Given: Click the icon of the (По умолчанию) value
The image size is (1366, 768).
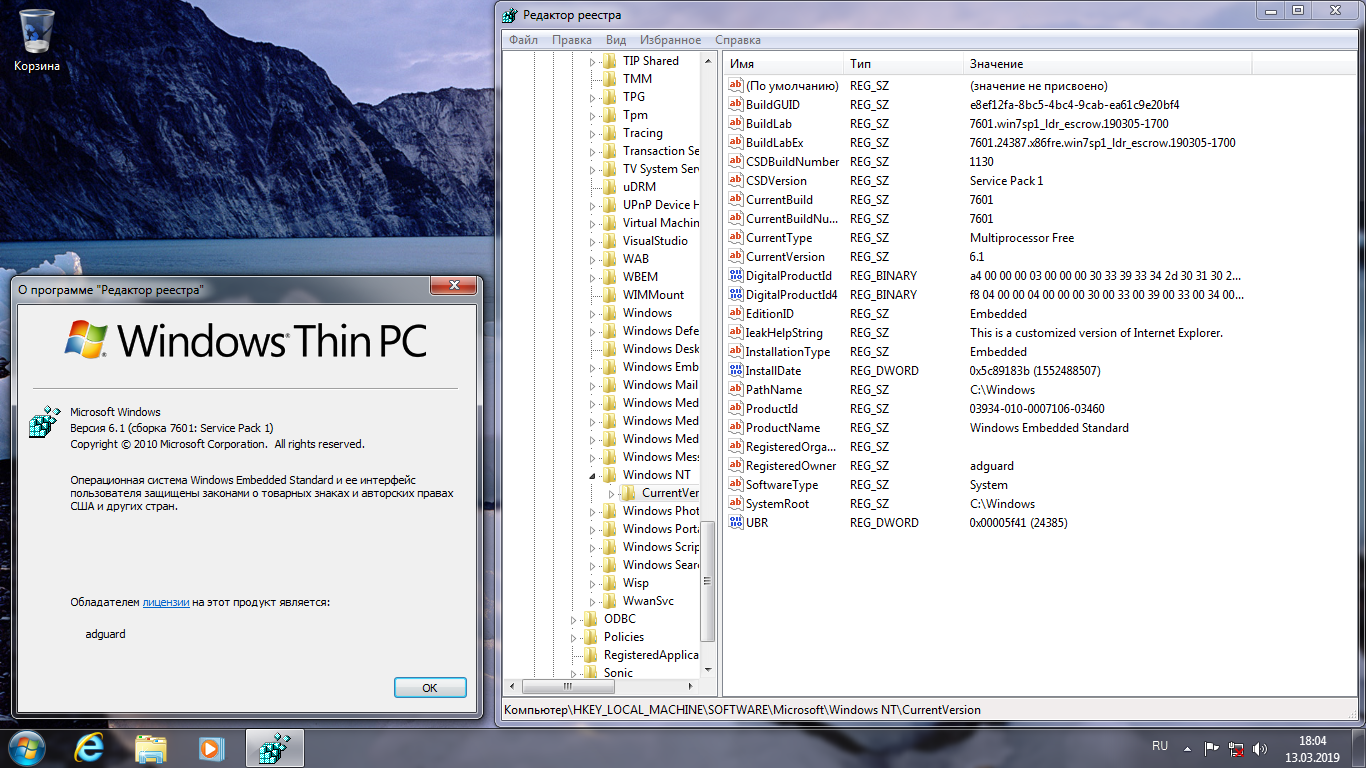Looking at the screenshot, I should pyautogui.click(x=736, y=86).
